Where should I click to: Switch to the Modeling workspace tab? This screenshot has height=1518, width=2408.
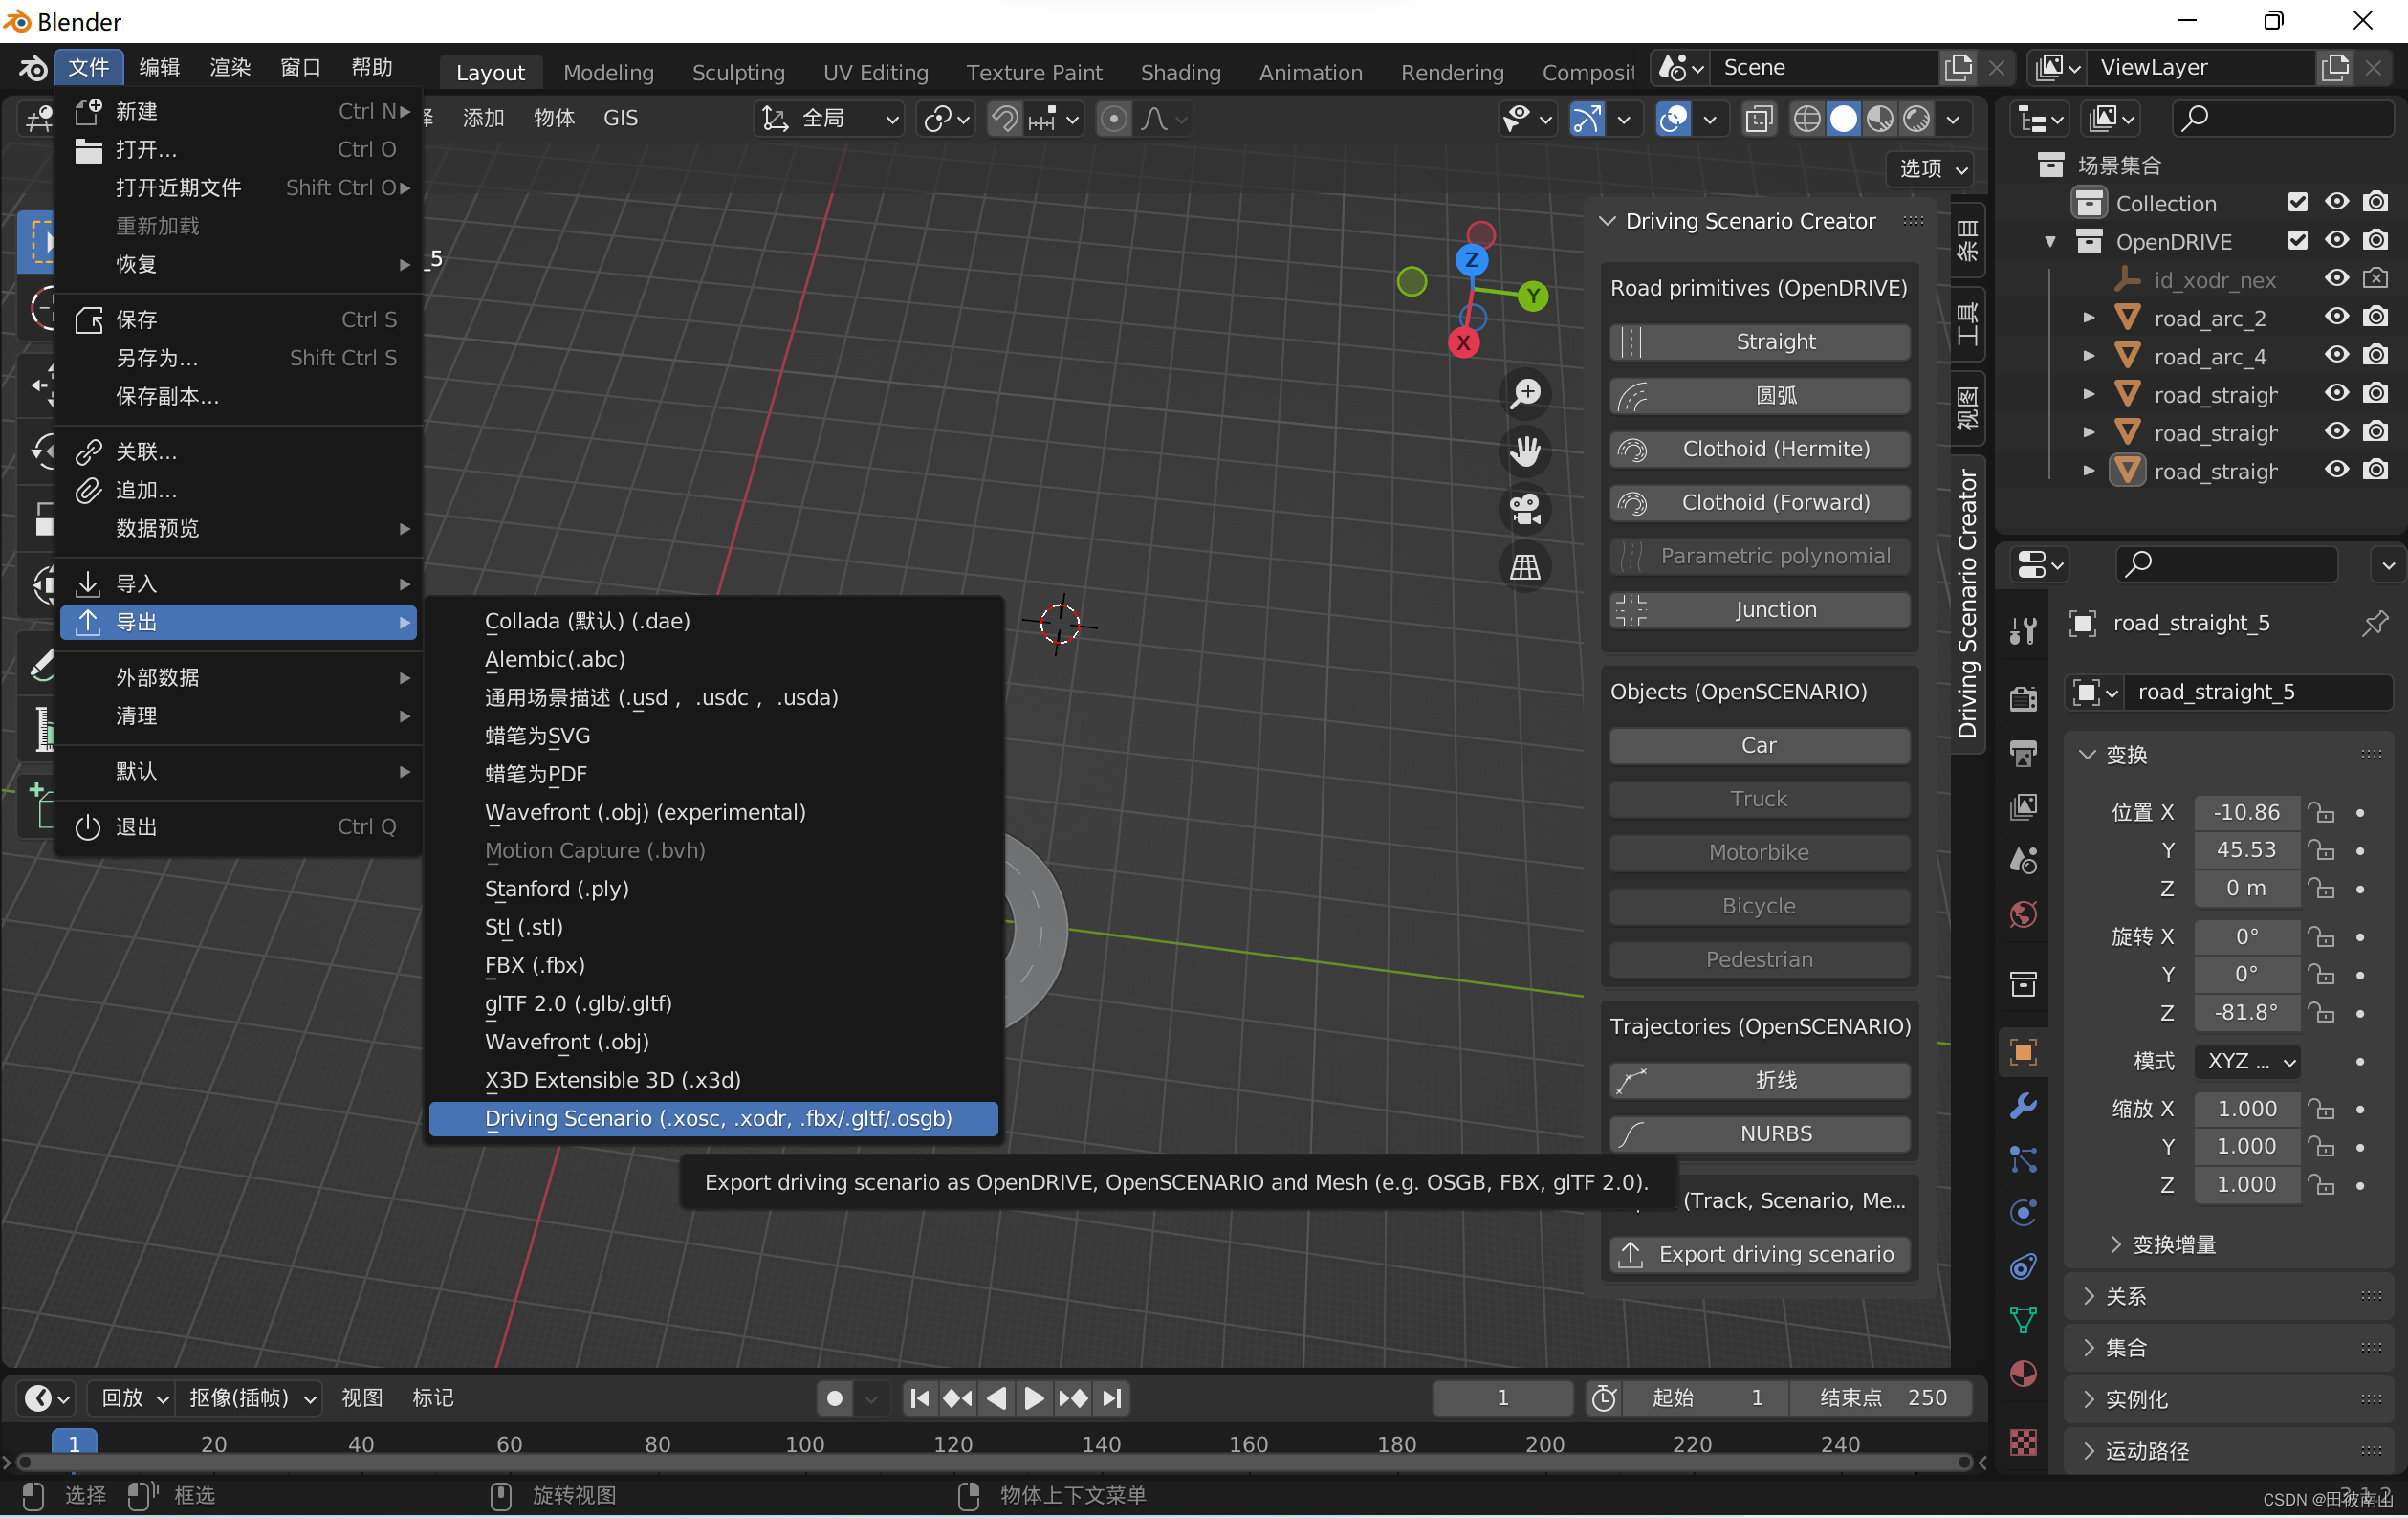point(608,72)
